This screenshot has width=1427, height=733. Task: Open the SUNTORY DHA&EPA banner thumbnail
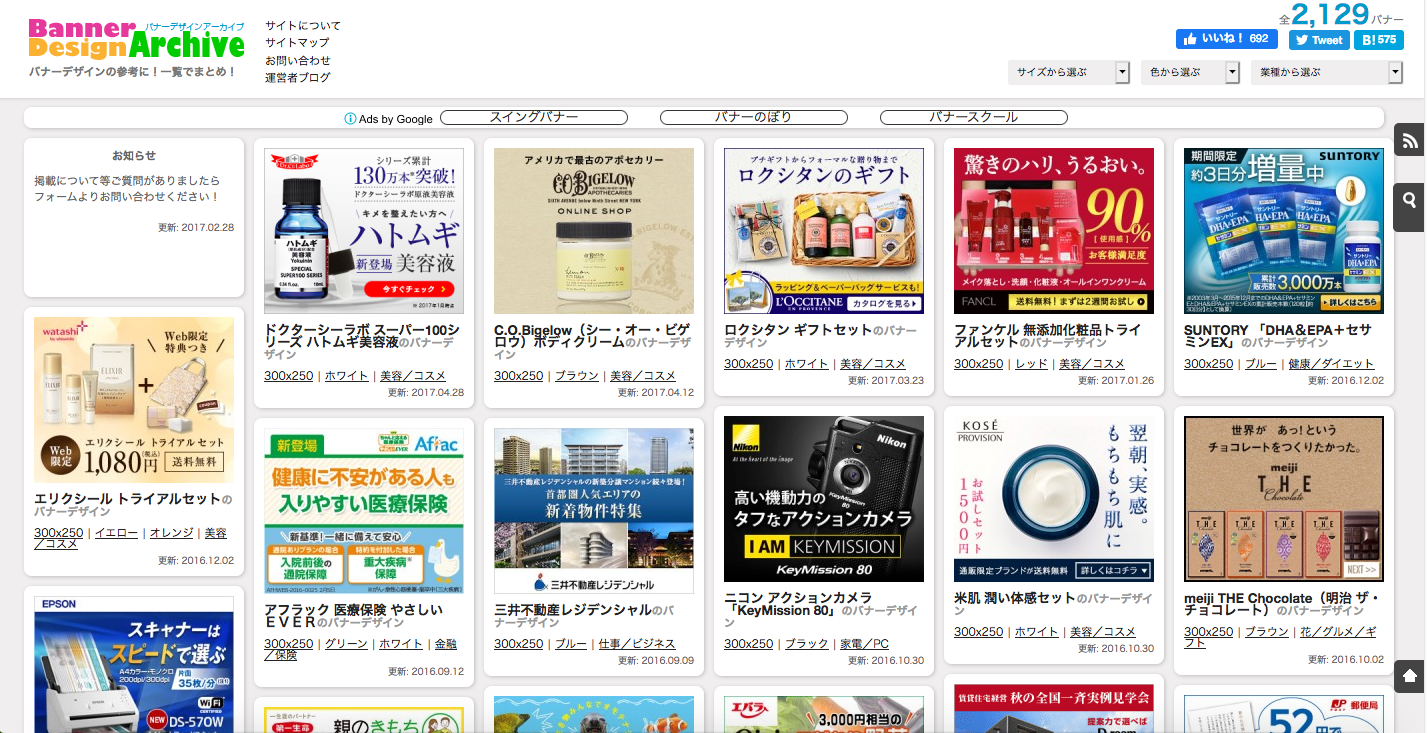(1284, 231)
